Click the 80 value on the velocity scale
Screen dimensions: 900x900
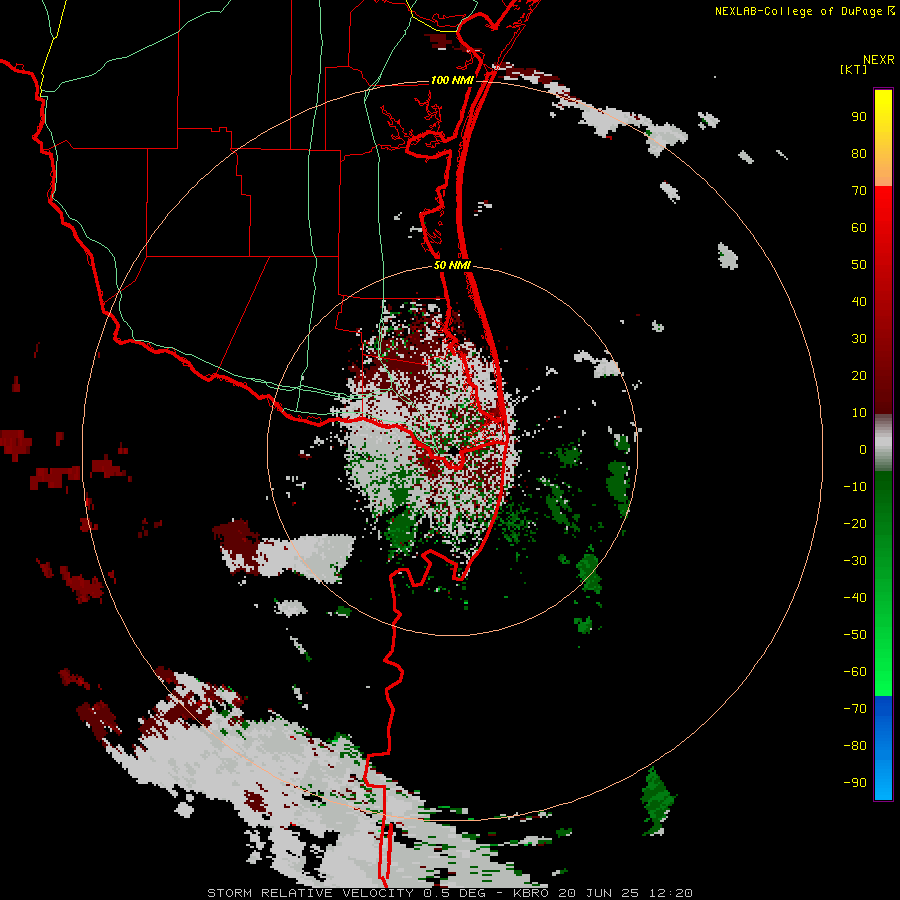tap(859, 154)
